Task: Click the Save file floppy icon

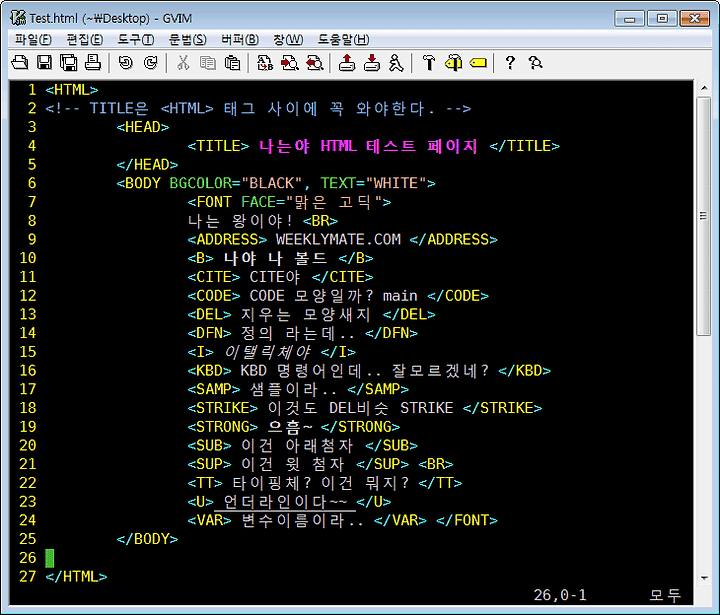Action: (x=45, y=62)
